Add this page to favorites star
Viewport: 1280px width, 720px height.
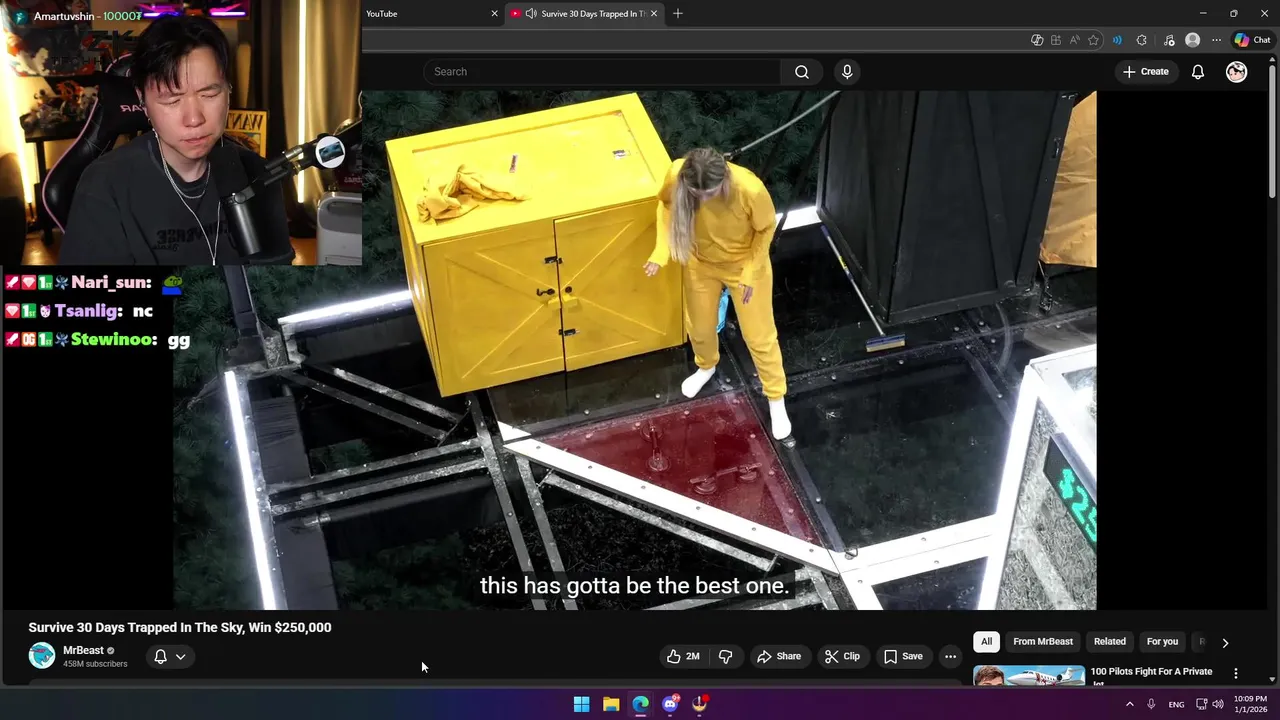click(1094, 40)
